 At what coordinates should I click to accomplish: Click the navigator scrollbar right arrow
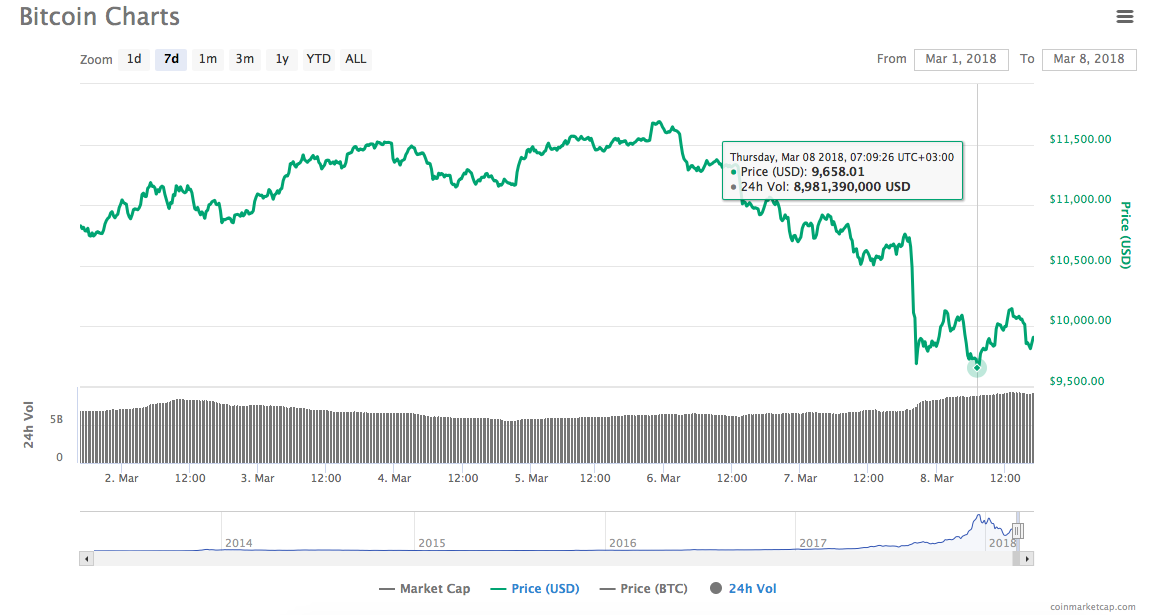(x=1027, y=559)
